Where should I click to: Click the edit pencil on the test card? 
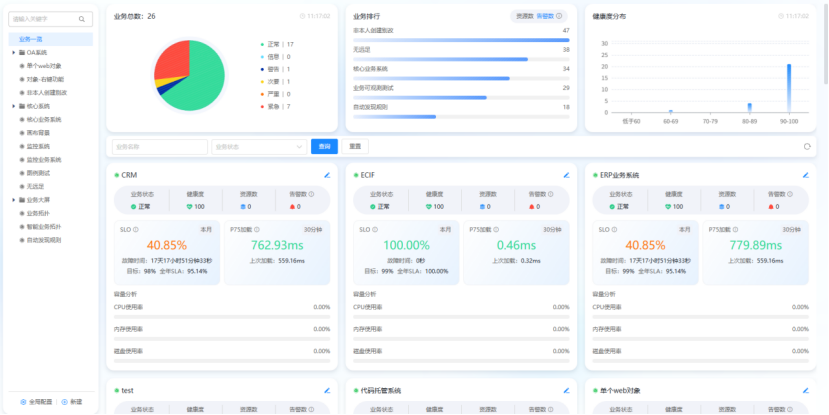click(x=327, y=391)
